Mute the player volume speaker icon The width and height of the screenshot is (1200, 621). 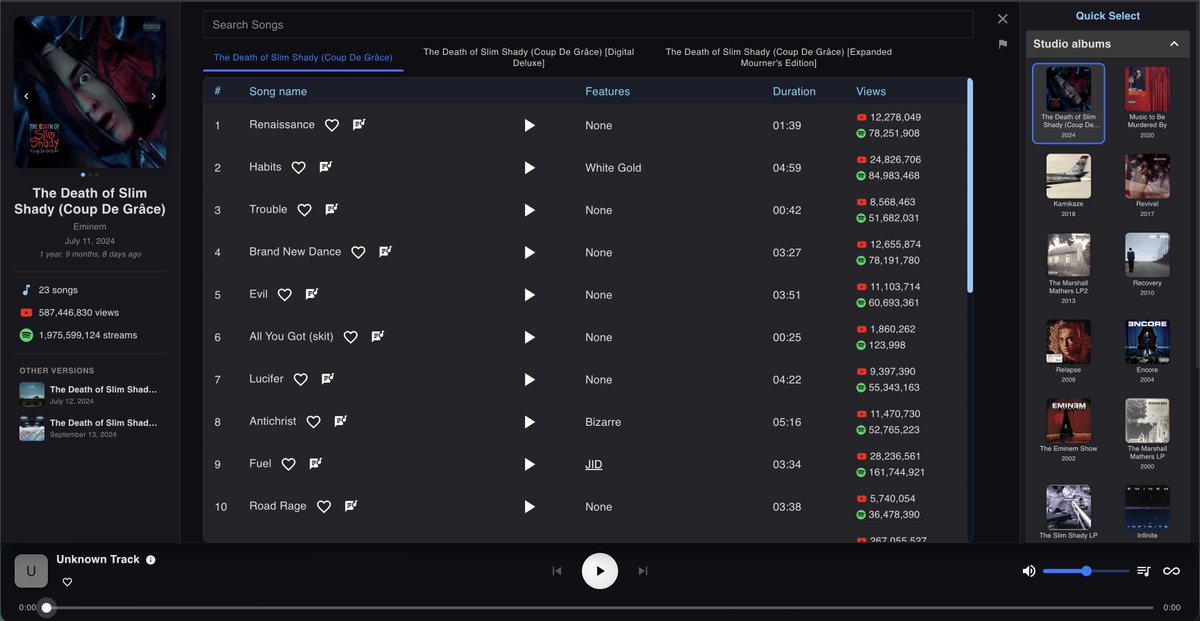point(1029,571)
